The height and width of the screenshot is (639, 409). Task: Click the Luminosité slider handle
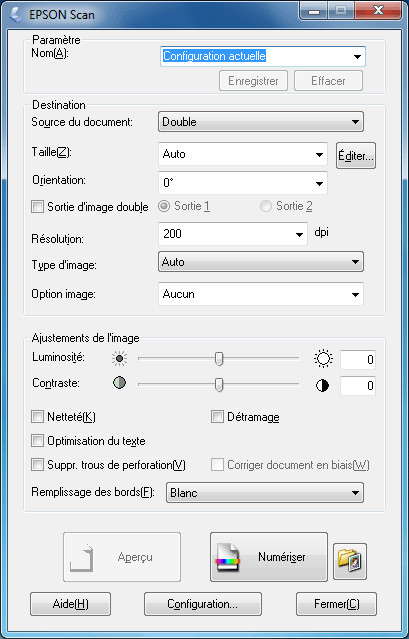(x=219, y=359)
